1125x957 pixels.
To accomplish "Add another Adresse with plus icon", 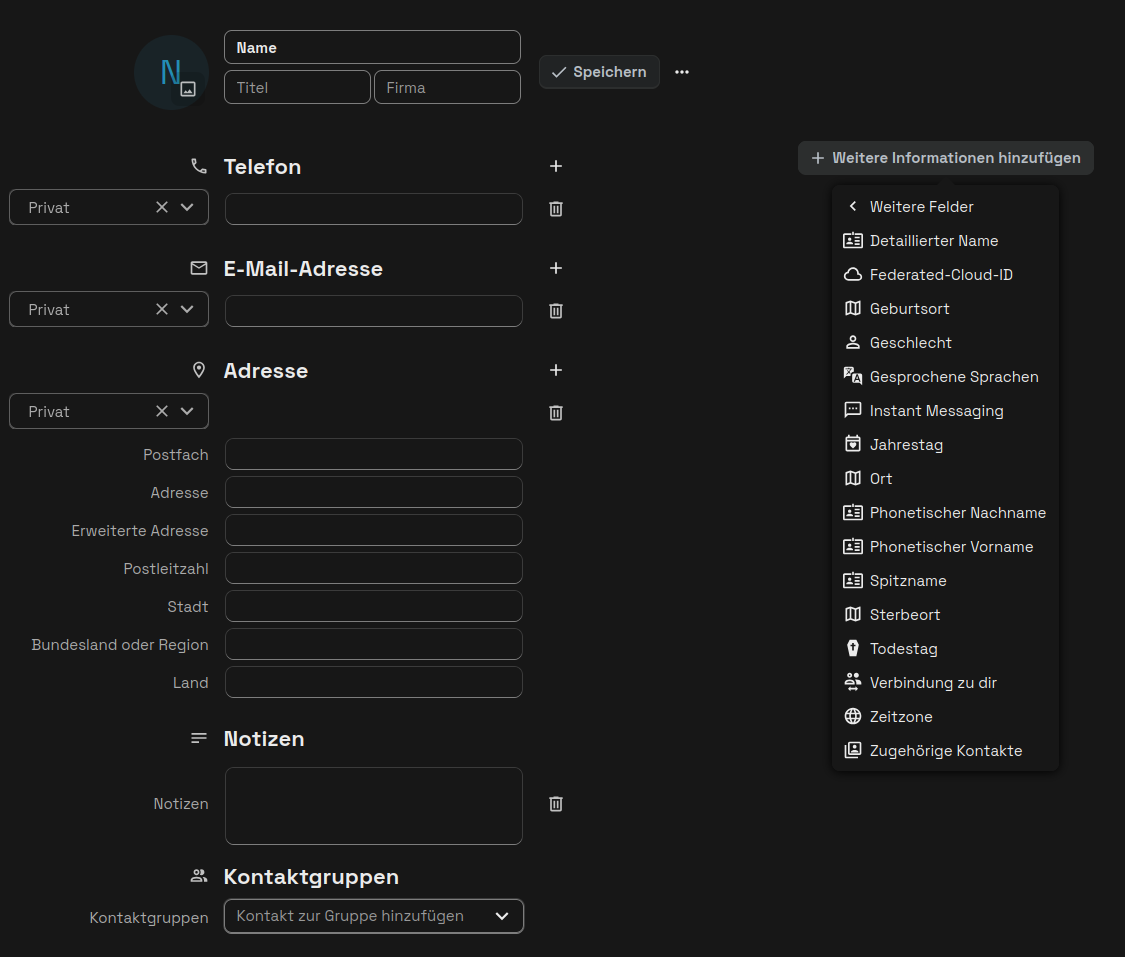I will (x=556, y=370).
